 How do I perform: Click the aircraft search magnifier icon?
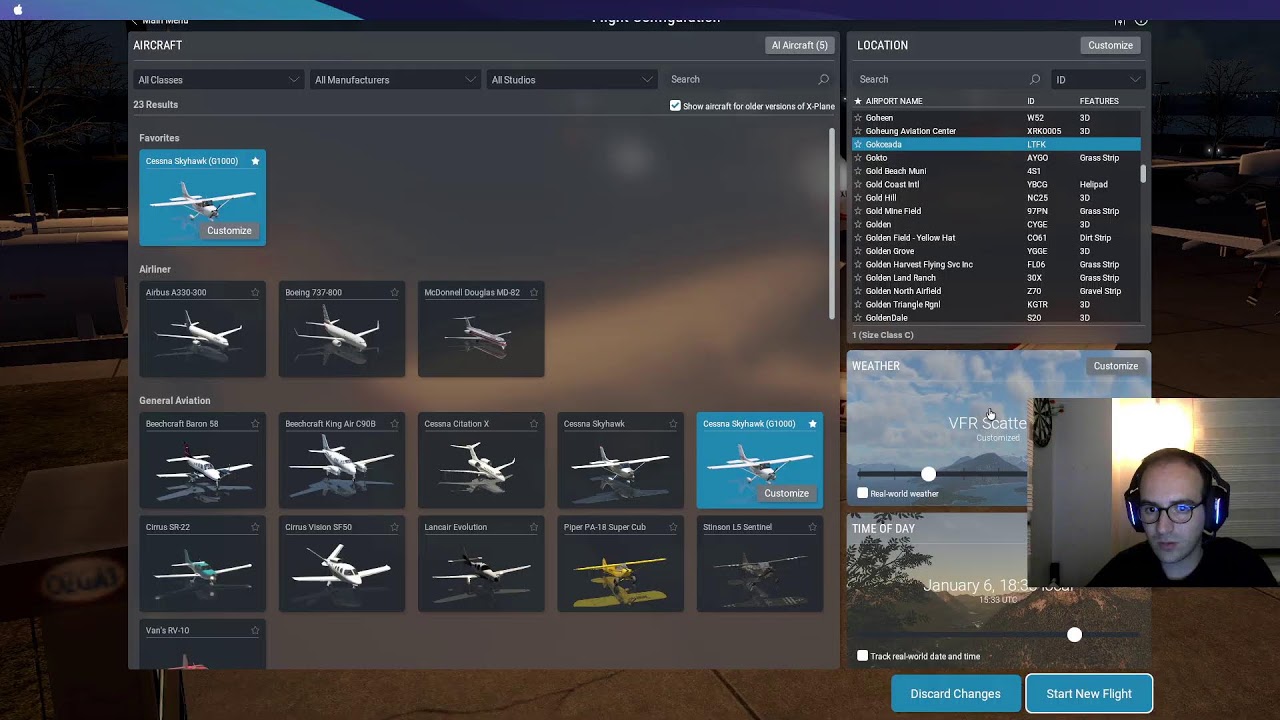coord(824,80)
